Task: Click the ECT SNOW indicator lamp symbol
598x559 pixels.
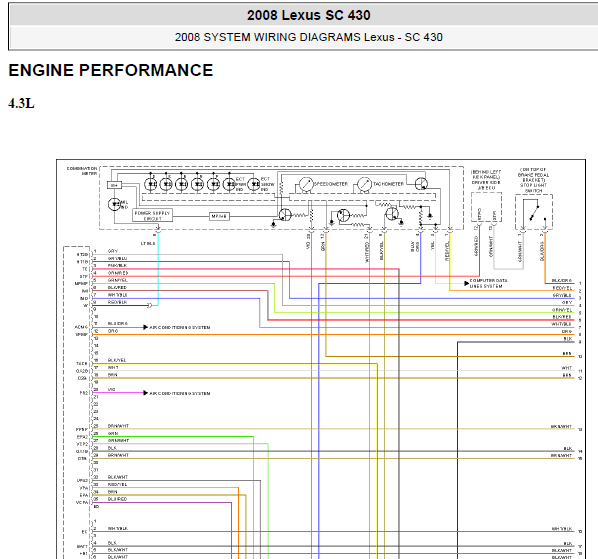Action: click(x=254, y=184)
